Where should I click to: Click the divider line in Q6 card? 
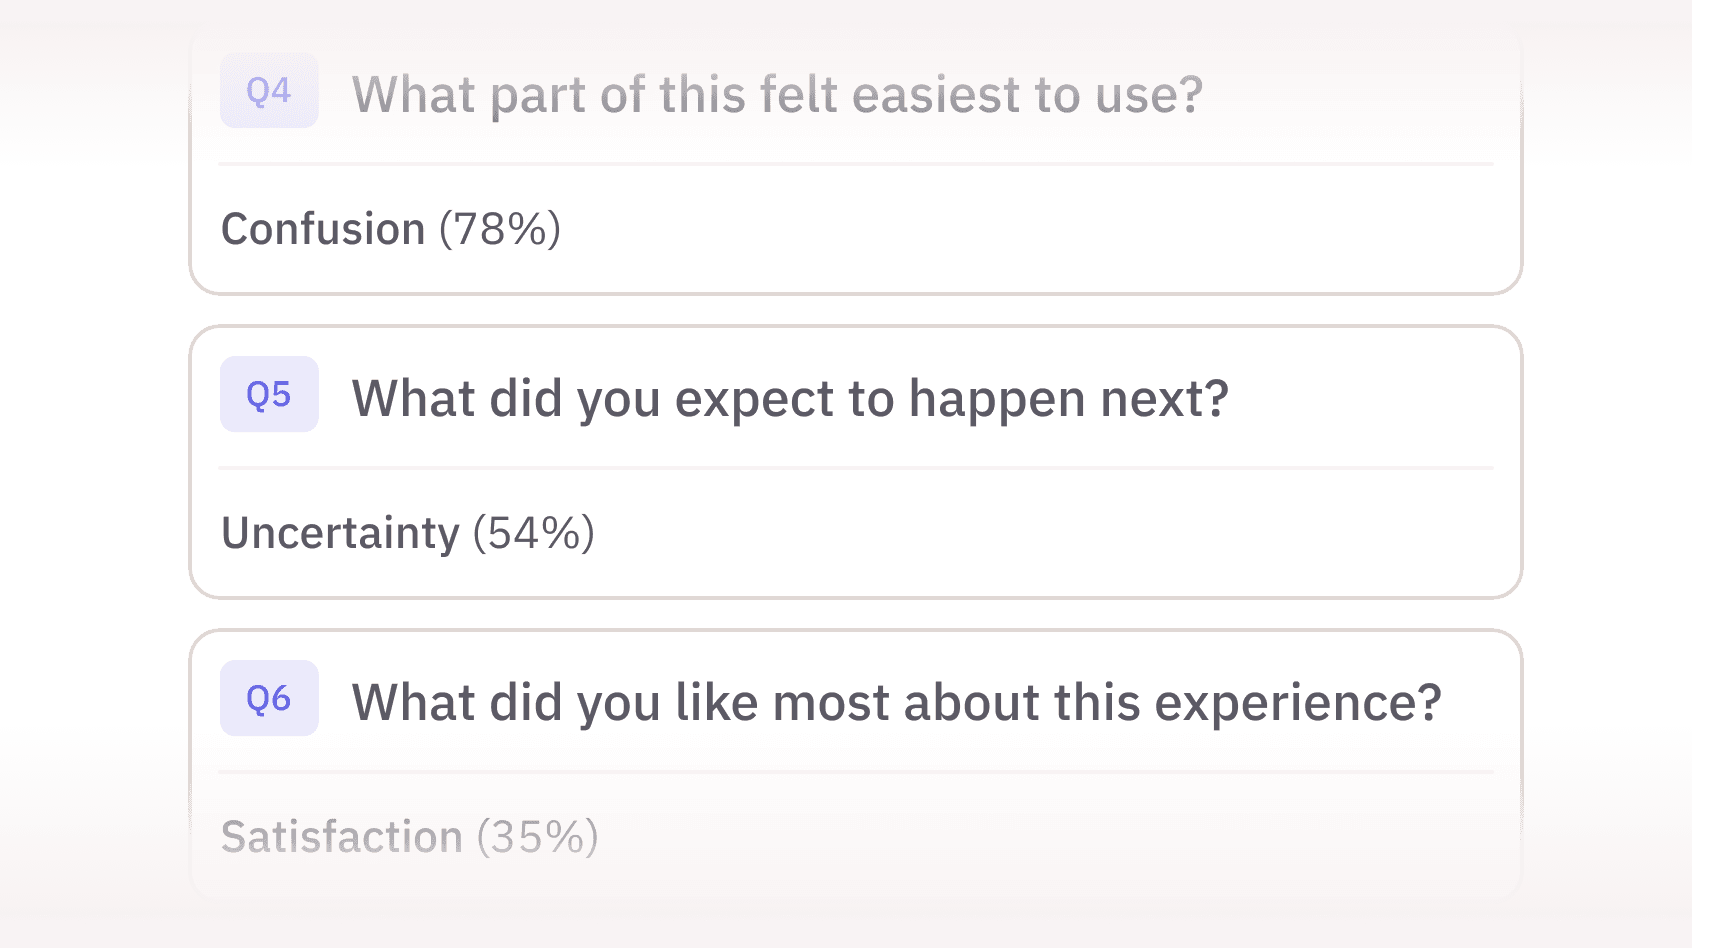(x=856, y=772)
